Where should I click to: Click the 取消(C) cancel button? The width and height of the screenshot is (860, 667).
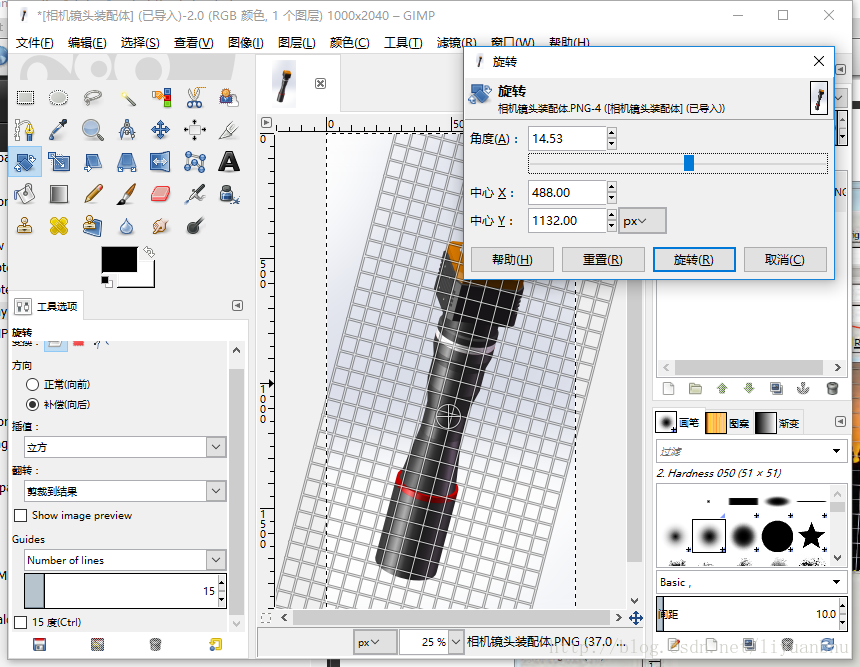point(785,259)
